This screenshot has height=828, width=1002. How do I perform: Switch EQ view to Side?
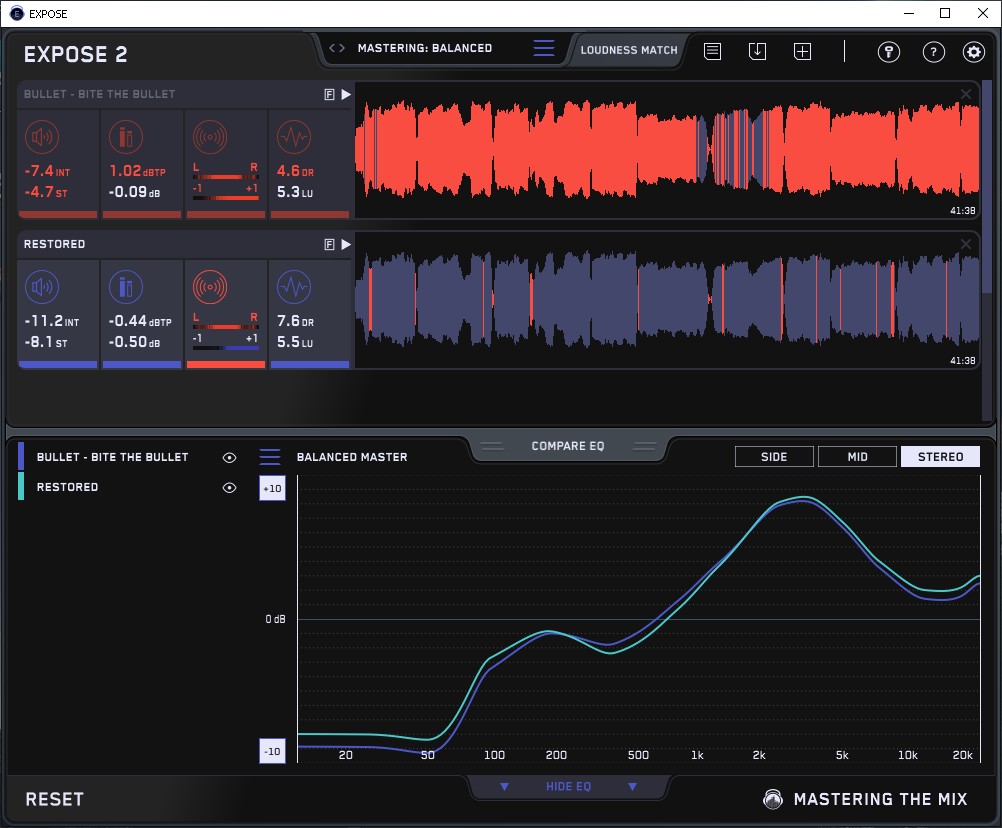coord(774,457)
